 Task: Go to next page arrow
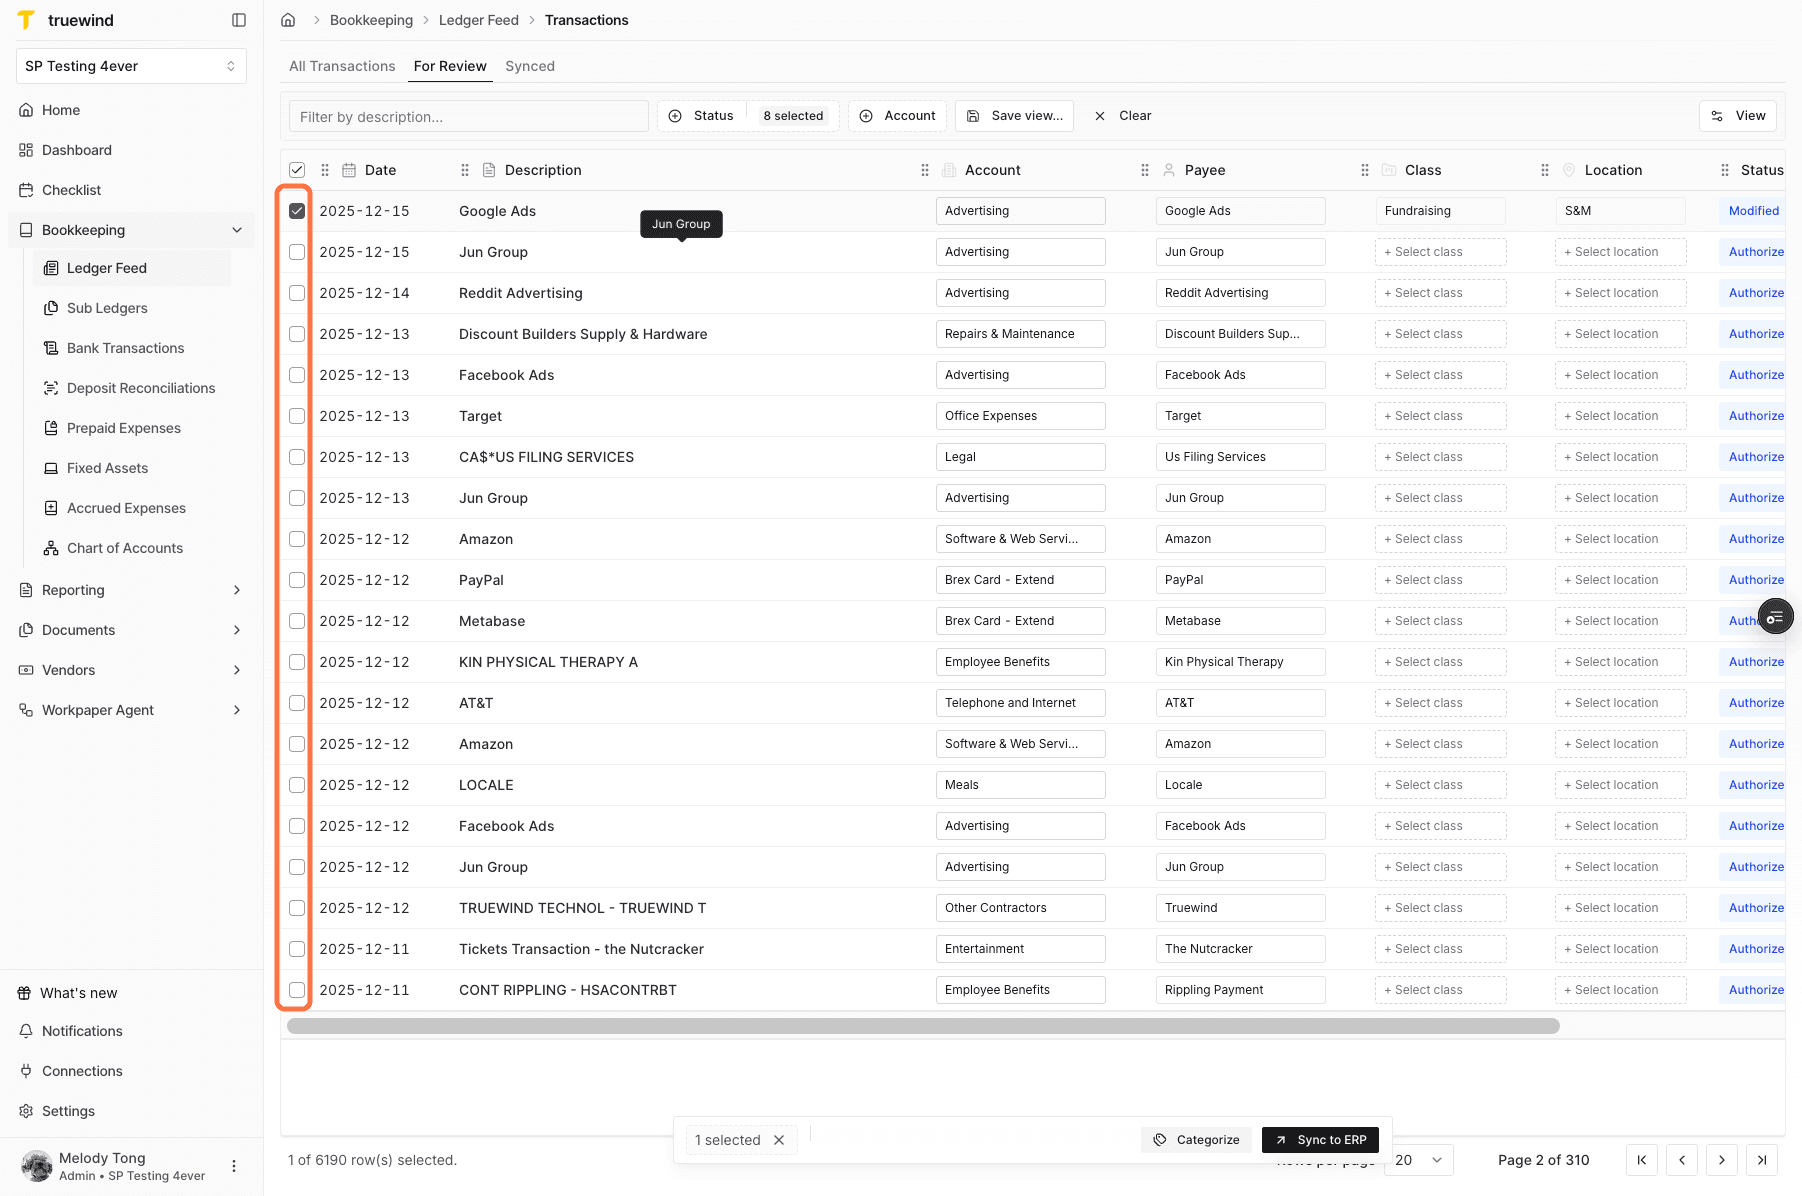[1722, 1160]
